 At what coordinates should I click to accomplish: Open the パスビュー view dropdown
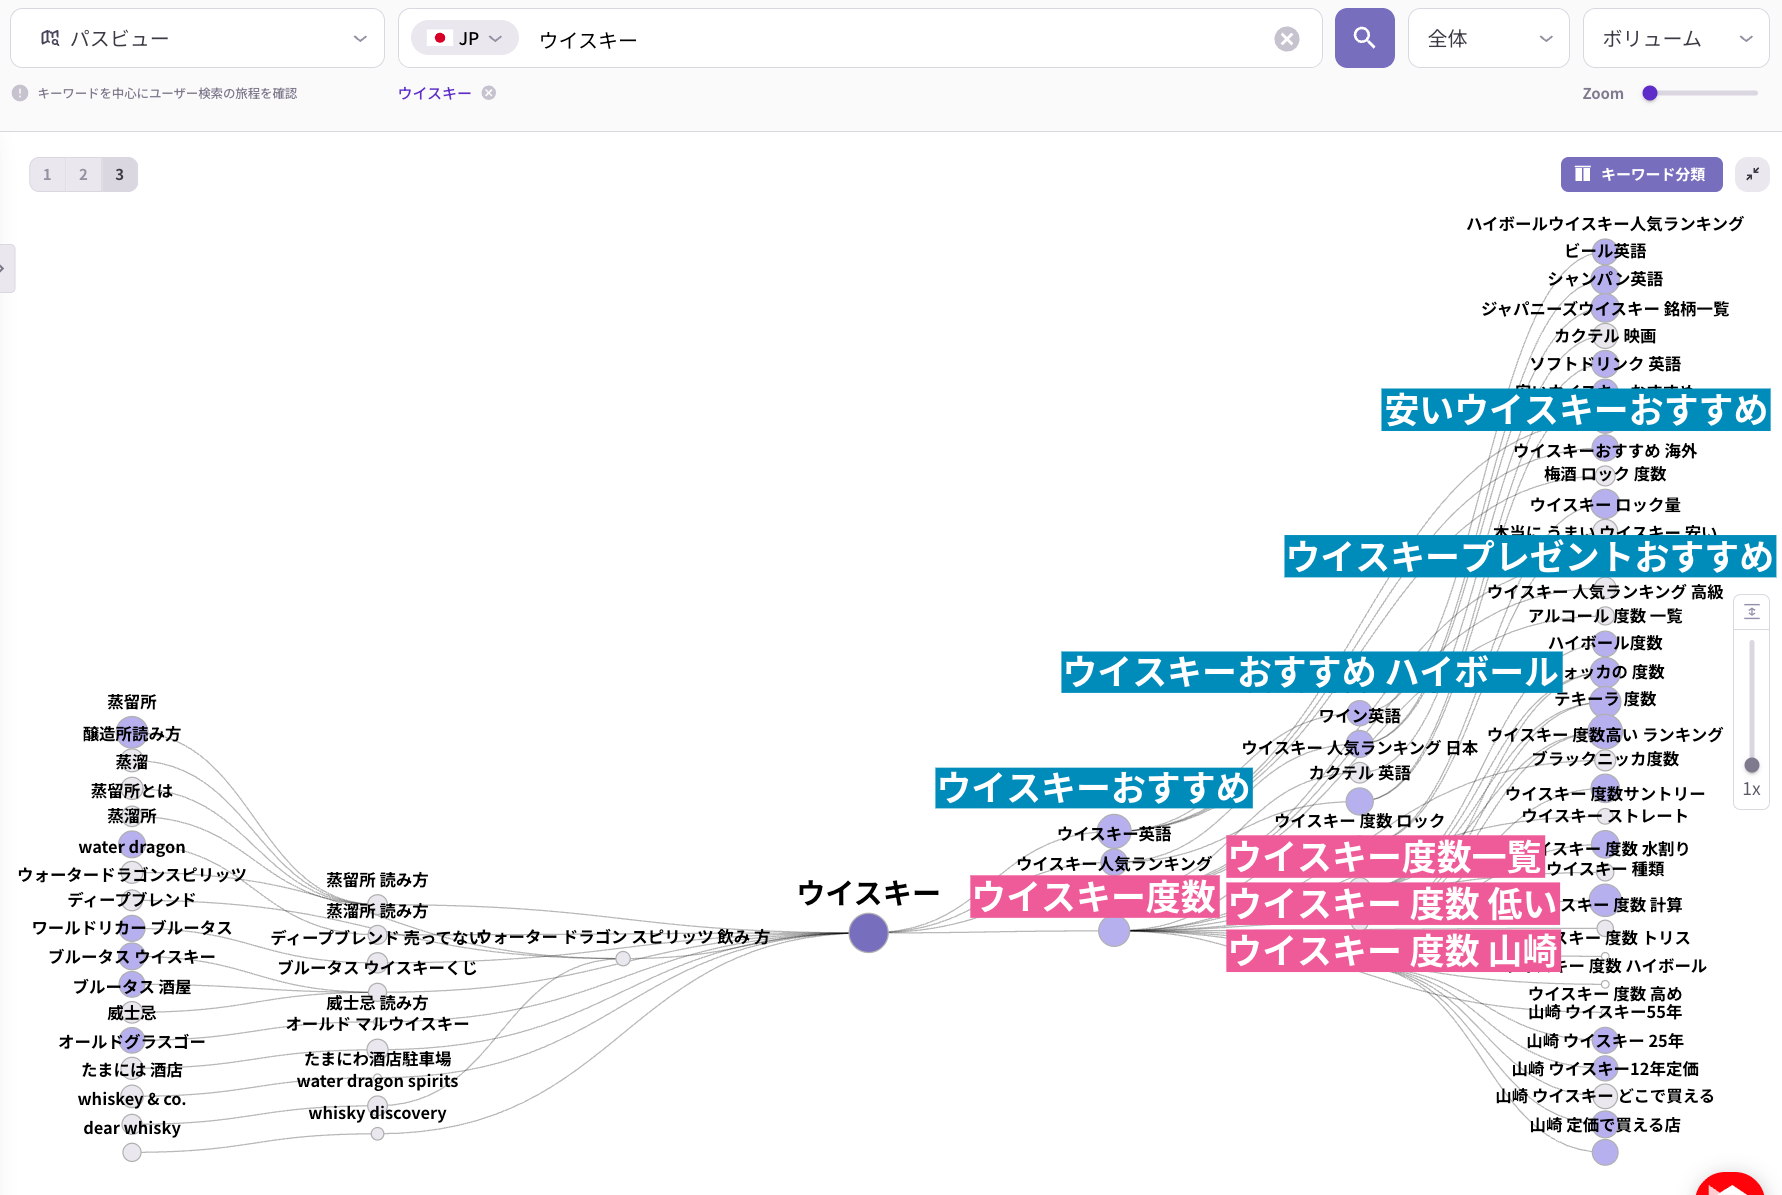point(197,38)
